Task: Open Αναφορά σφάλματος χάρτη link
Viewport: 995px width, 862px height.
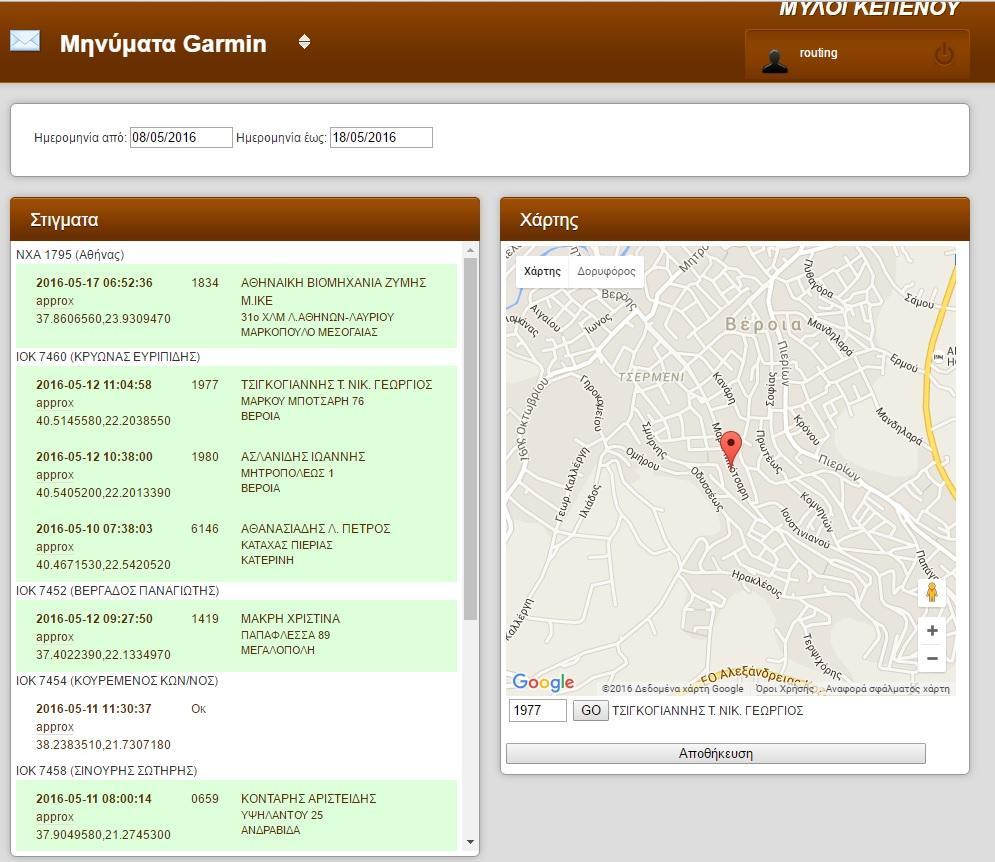Action: click(x=887, y=688)
